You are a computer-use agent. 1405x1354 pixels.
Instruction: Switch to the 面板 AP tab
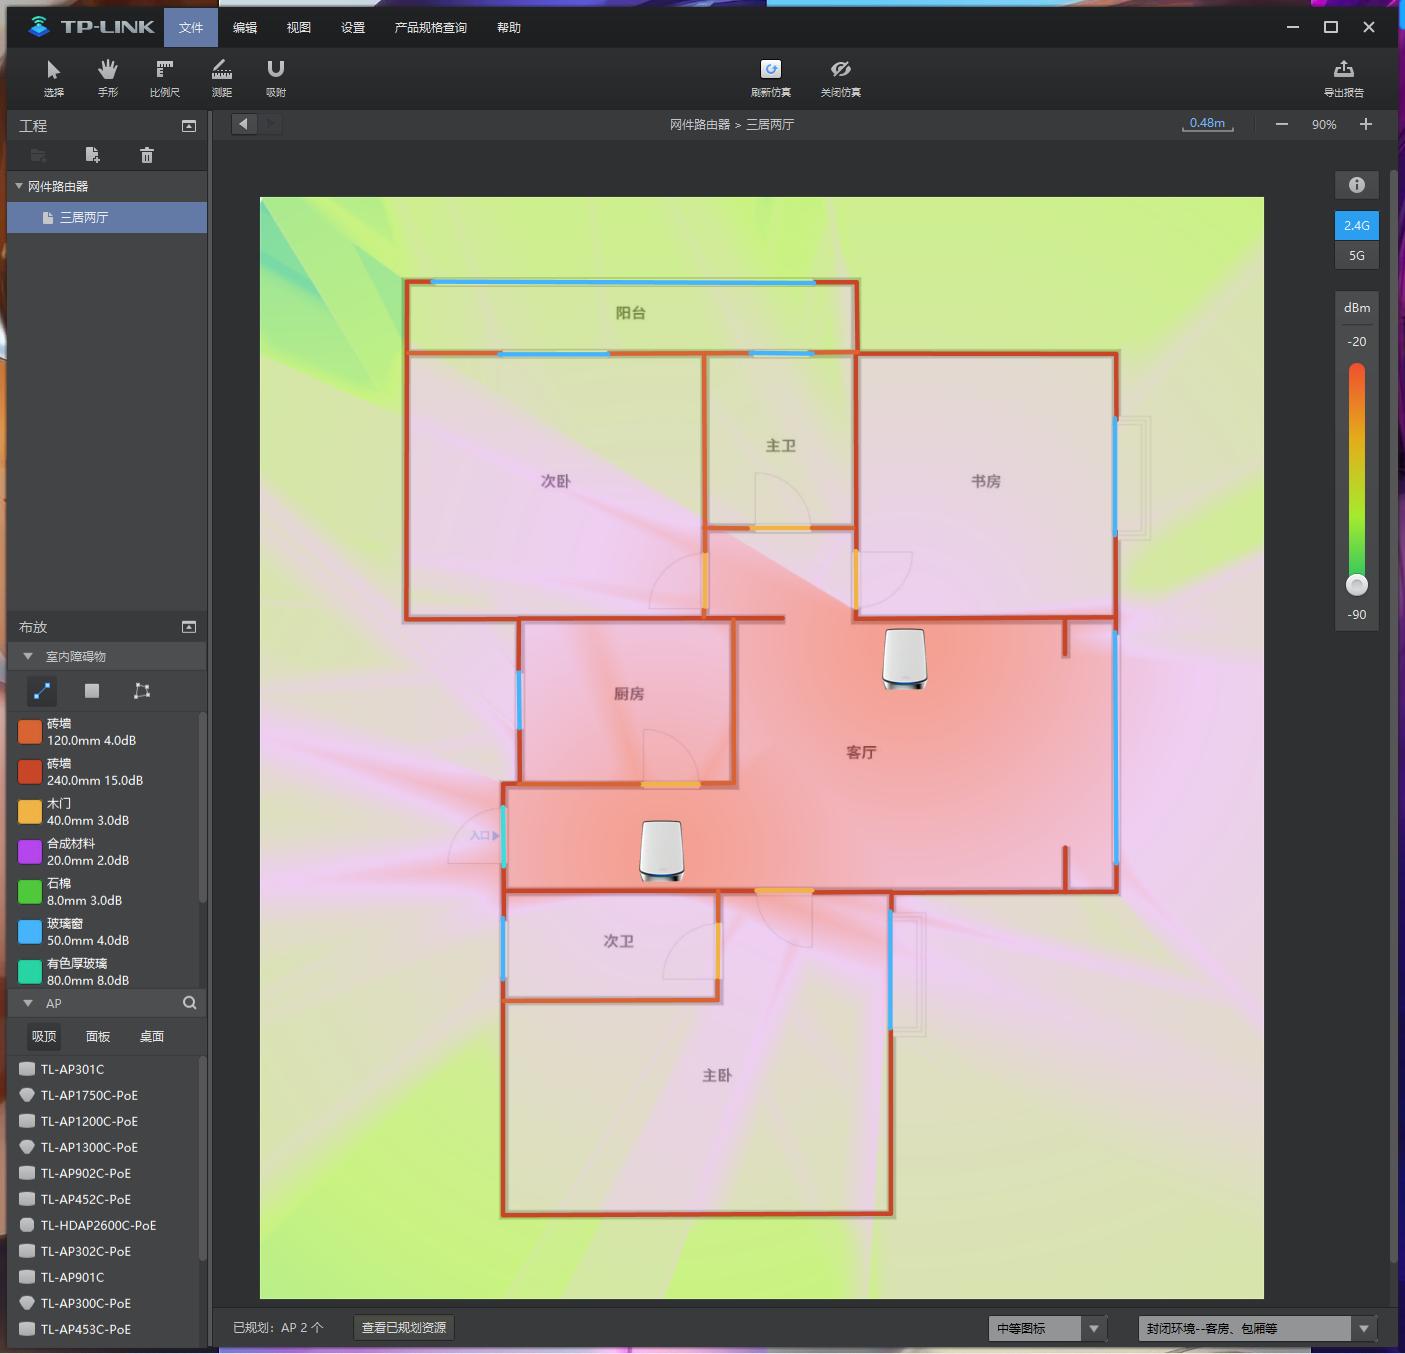(98, 1037)
